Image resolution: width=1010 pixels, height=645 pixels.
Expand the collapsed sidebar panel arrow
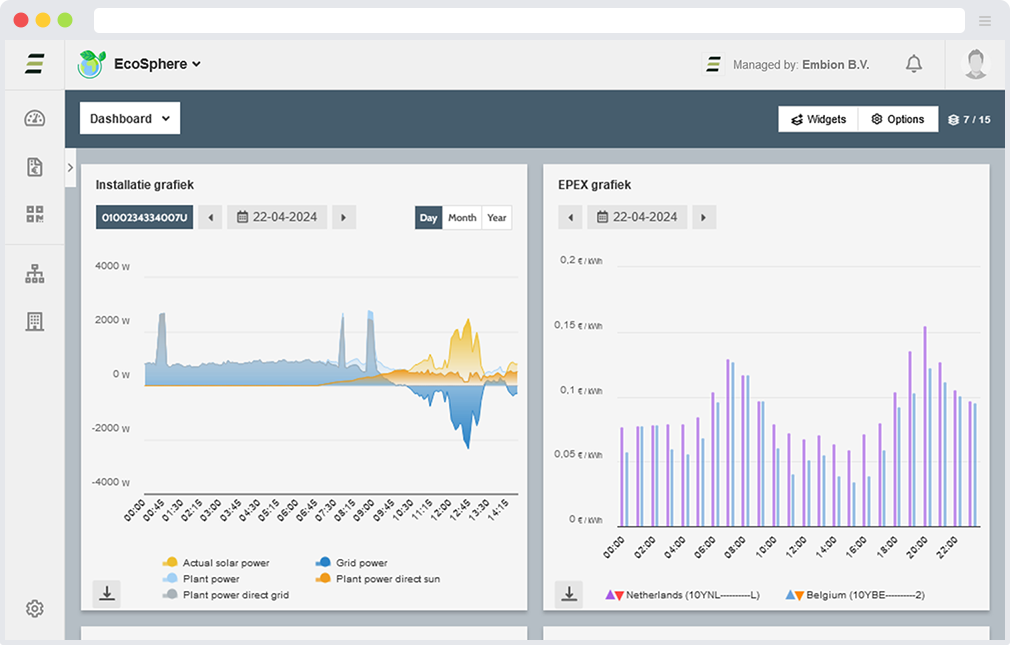click(x=70, y=168)
